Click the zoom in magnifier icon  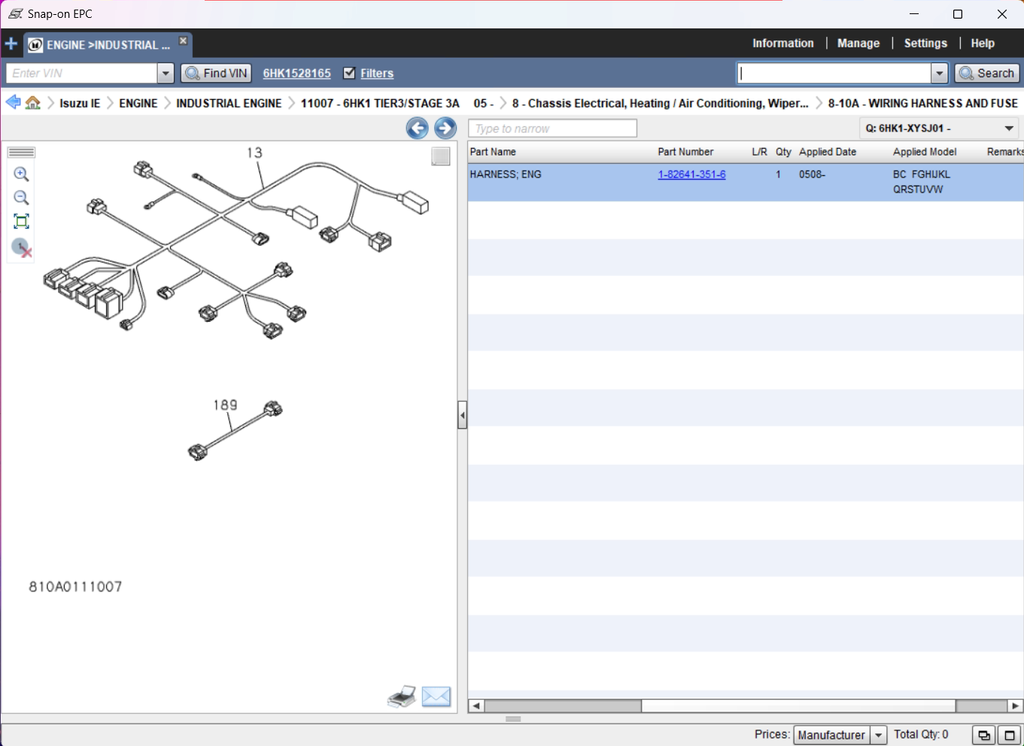(x=21, y=174)
